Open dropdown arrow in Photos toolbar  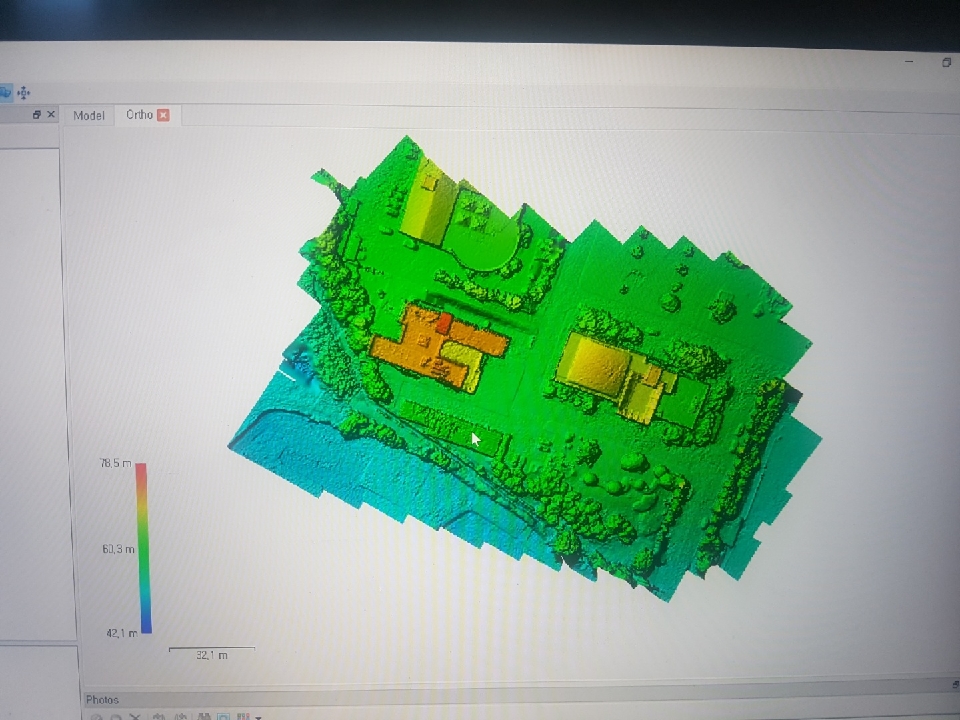258,717
